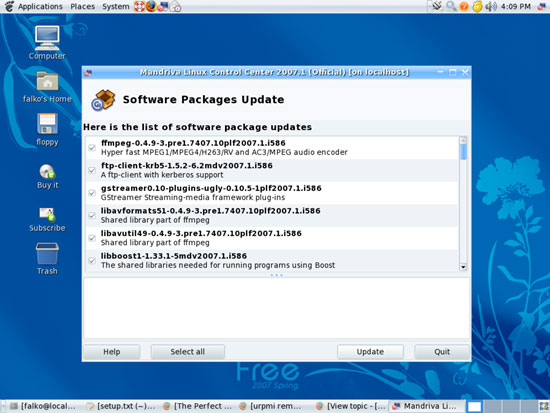Select the gstreamer0.10-plugins-ugly package name
Image resolution: width=550 pixels, height=413 pixels.
[211, 188]
